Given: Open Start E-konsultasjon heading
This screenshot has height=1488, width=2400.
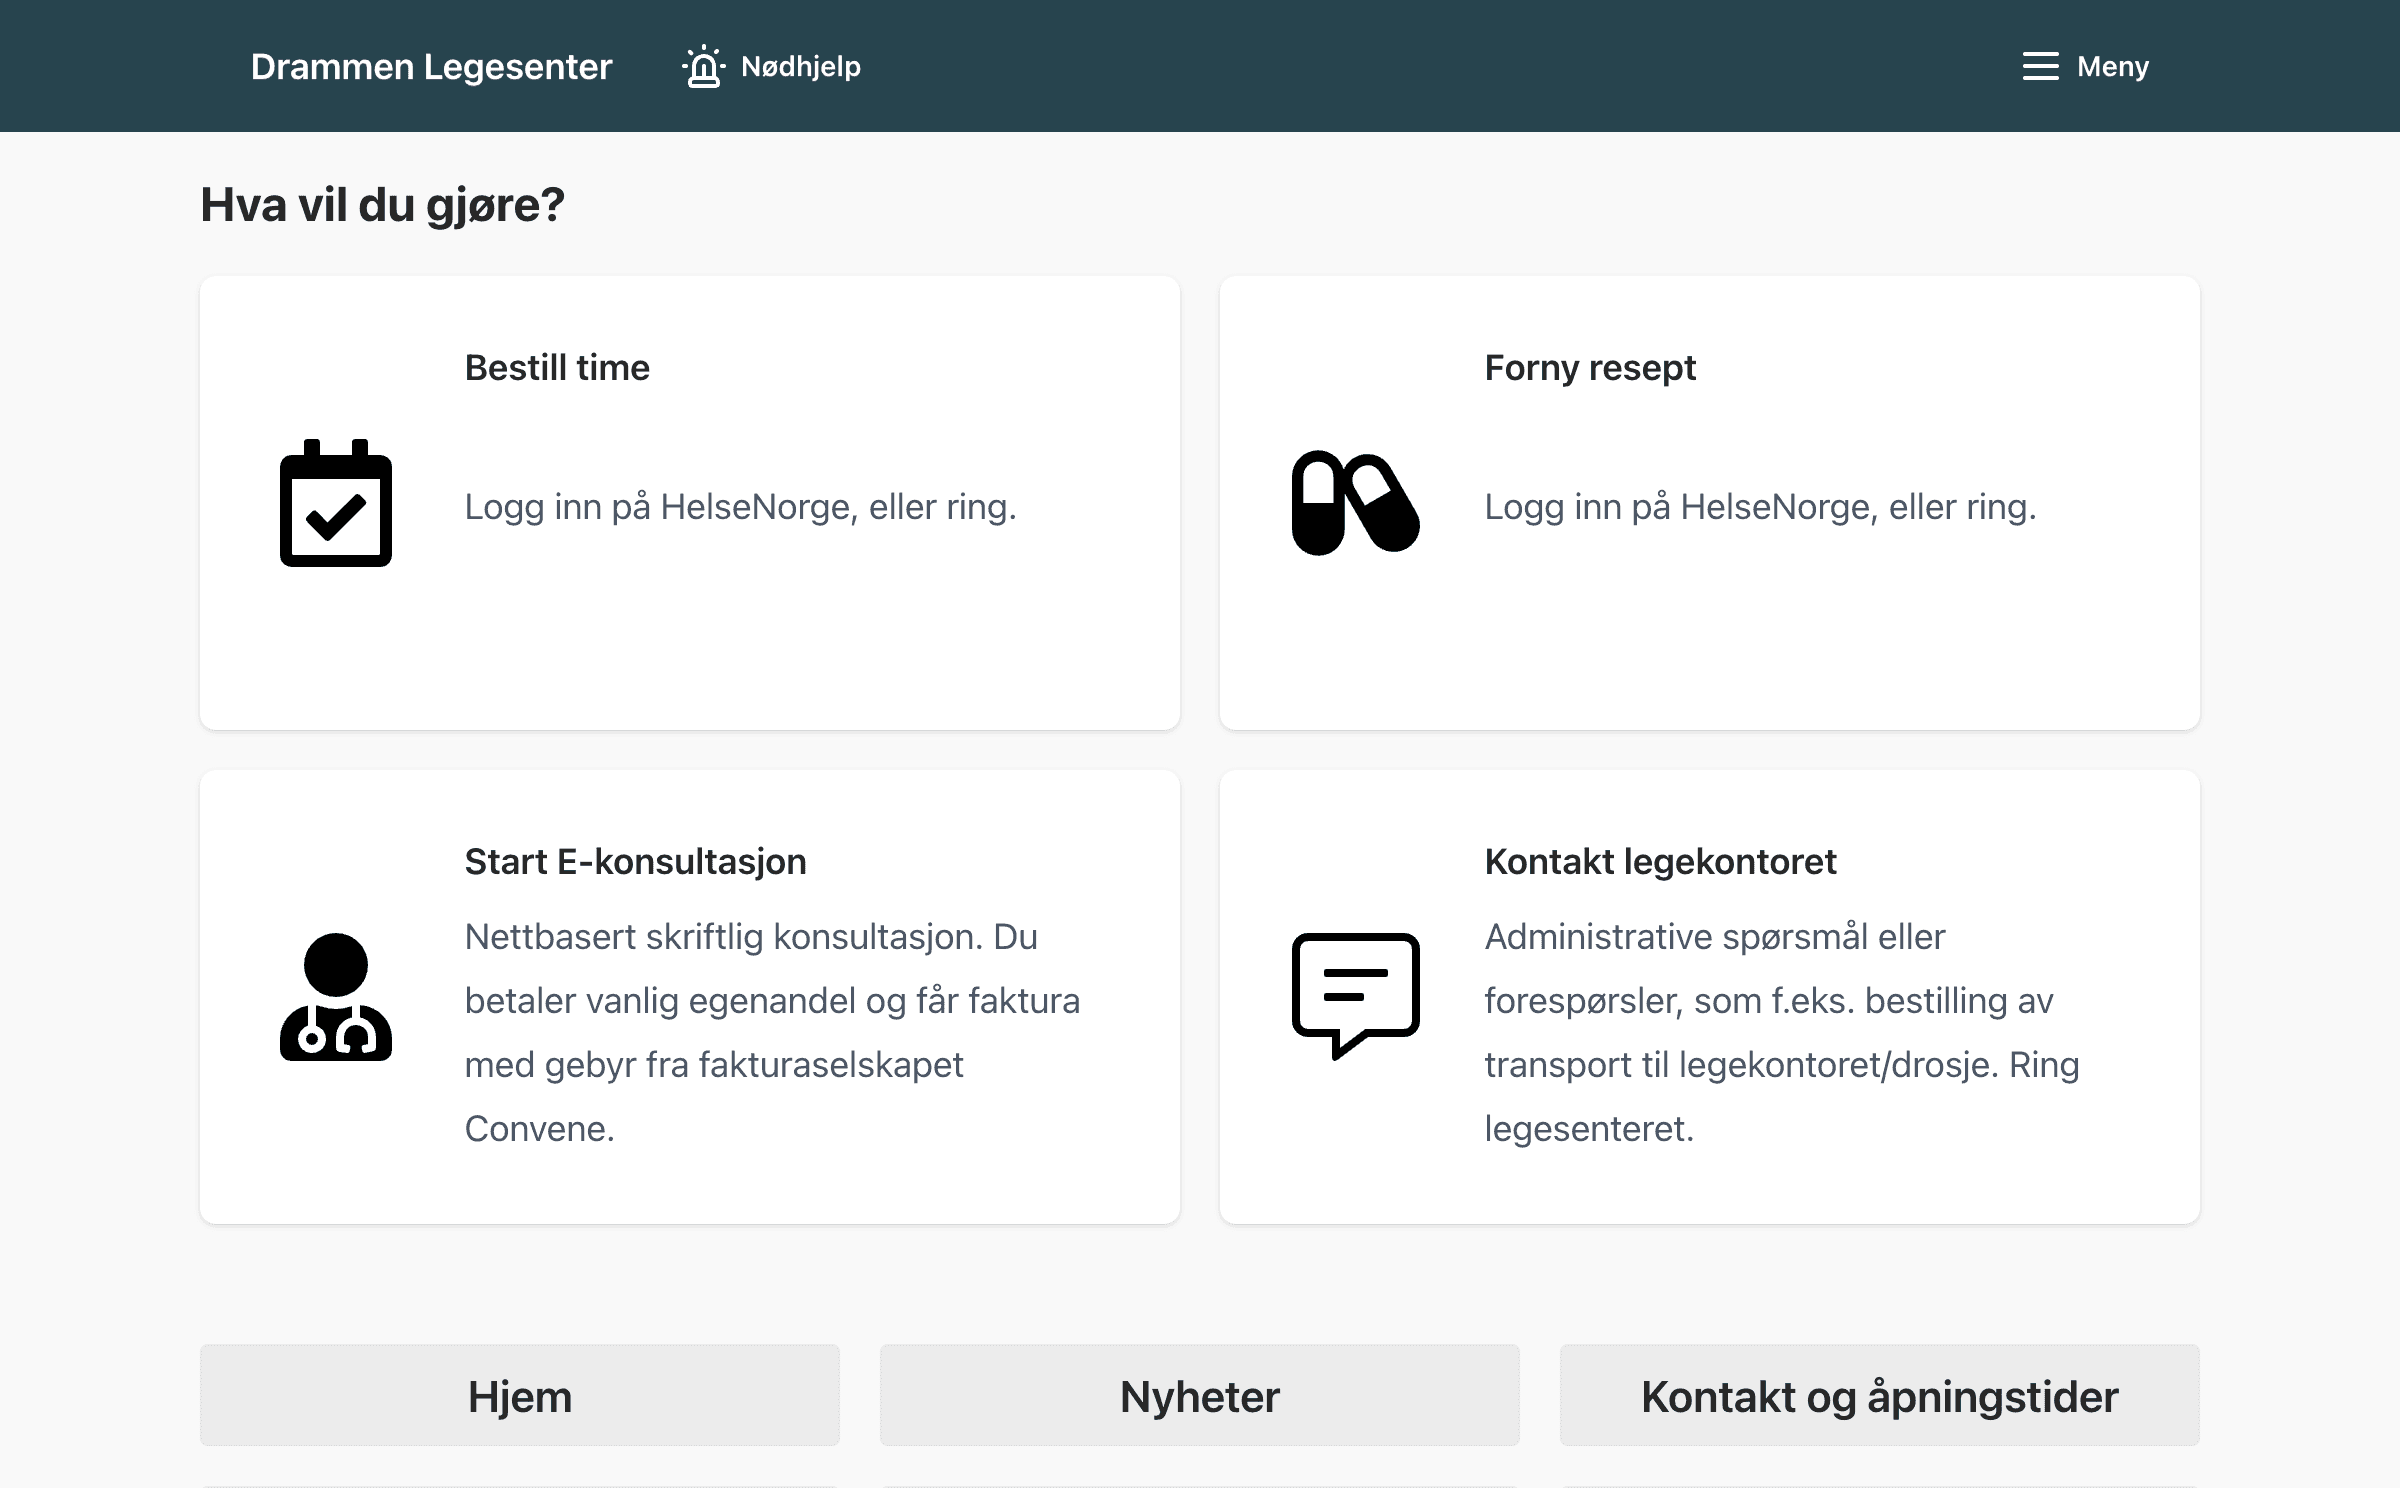Looking at the screenshot, I should point(635,862).
